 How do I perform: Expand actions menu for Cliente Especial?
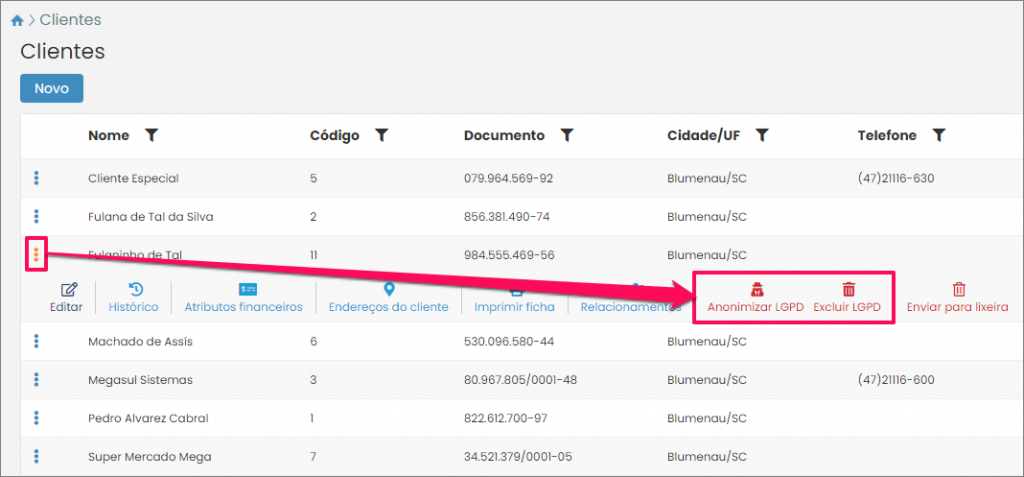36,178
